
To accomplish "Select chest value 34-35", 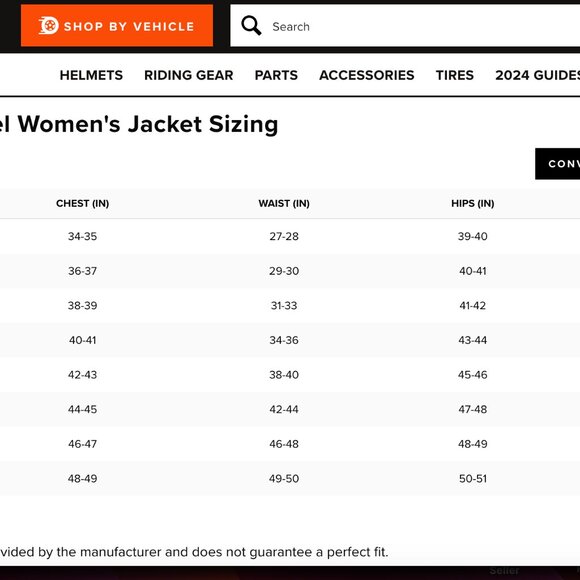I will coord(82,236).
